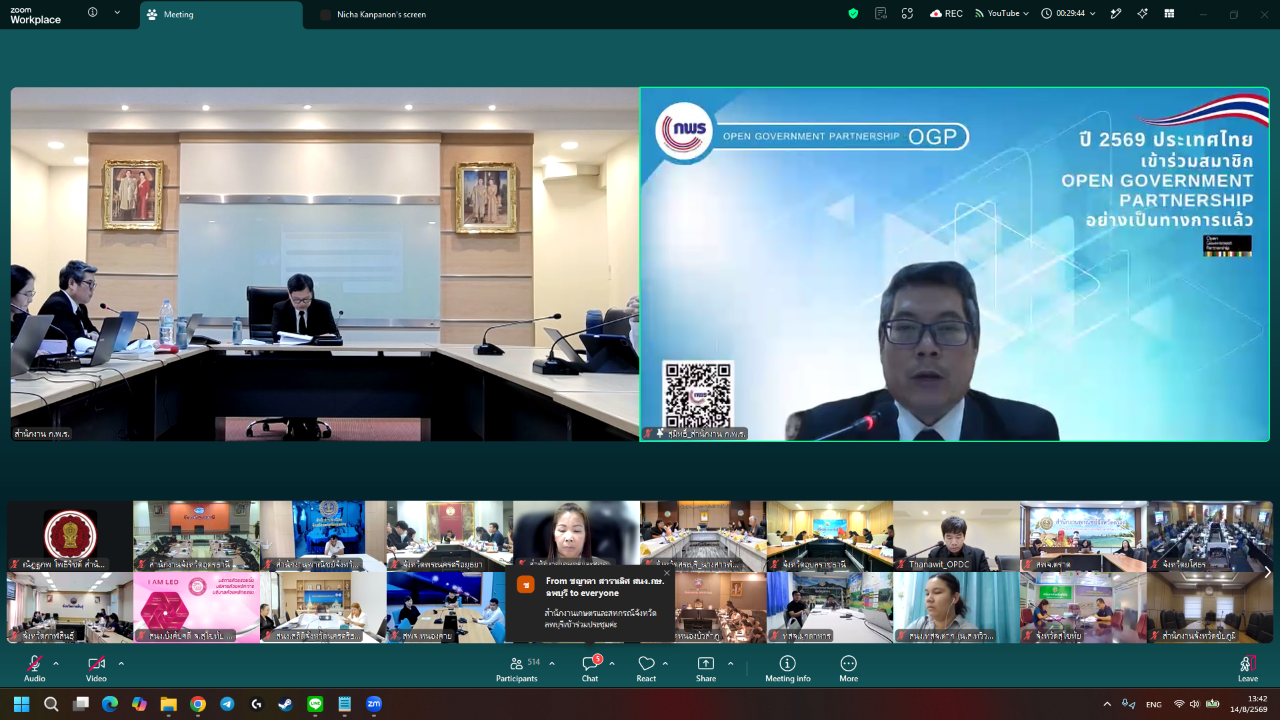This screenshot has height=720, width=1280.
Task: Select the สำนักงาน ก.พ.ร. conference room video
Action: [x=325, y=264]
